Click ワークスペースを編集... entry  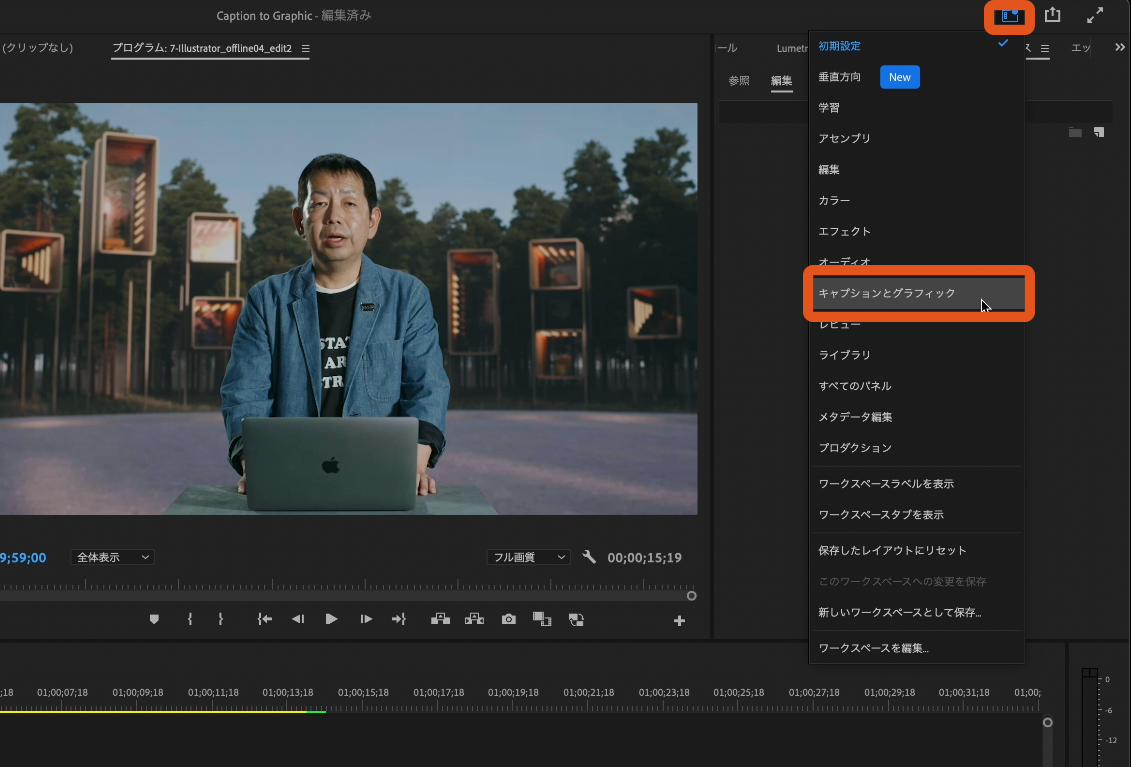(x=874, y=648)
